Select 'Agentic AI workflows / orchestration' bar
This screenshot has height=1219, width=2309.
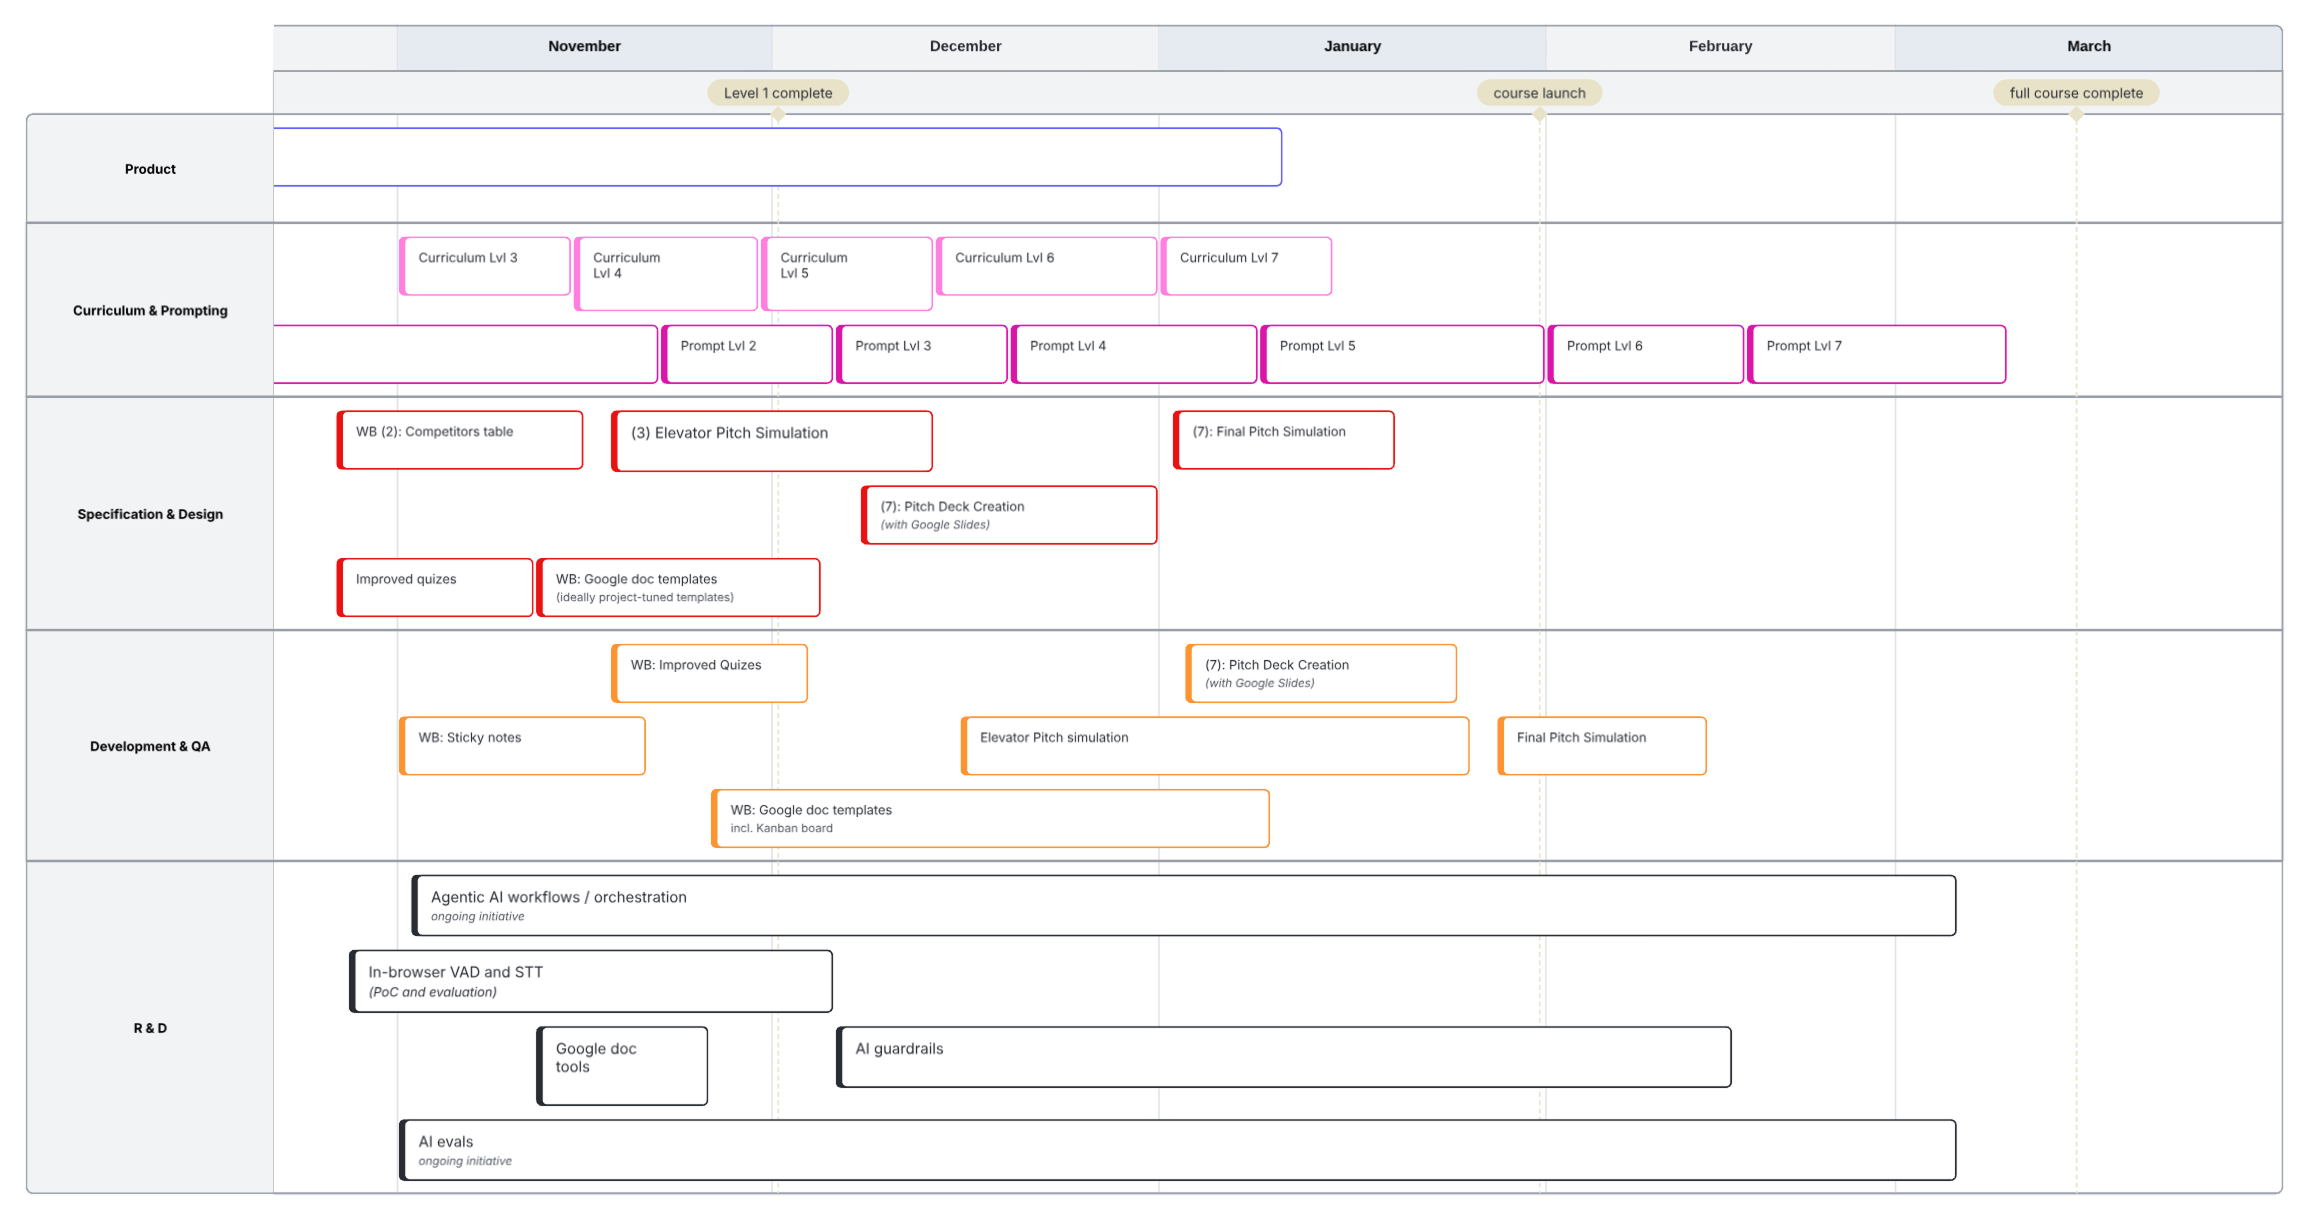click(x=1184, y=905)
